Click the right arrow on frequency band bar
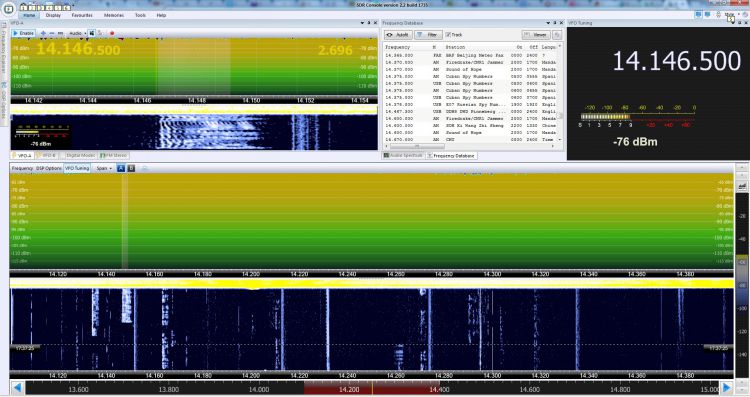 tap(727, 388)
